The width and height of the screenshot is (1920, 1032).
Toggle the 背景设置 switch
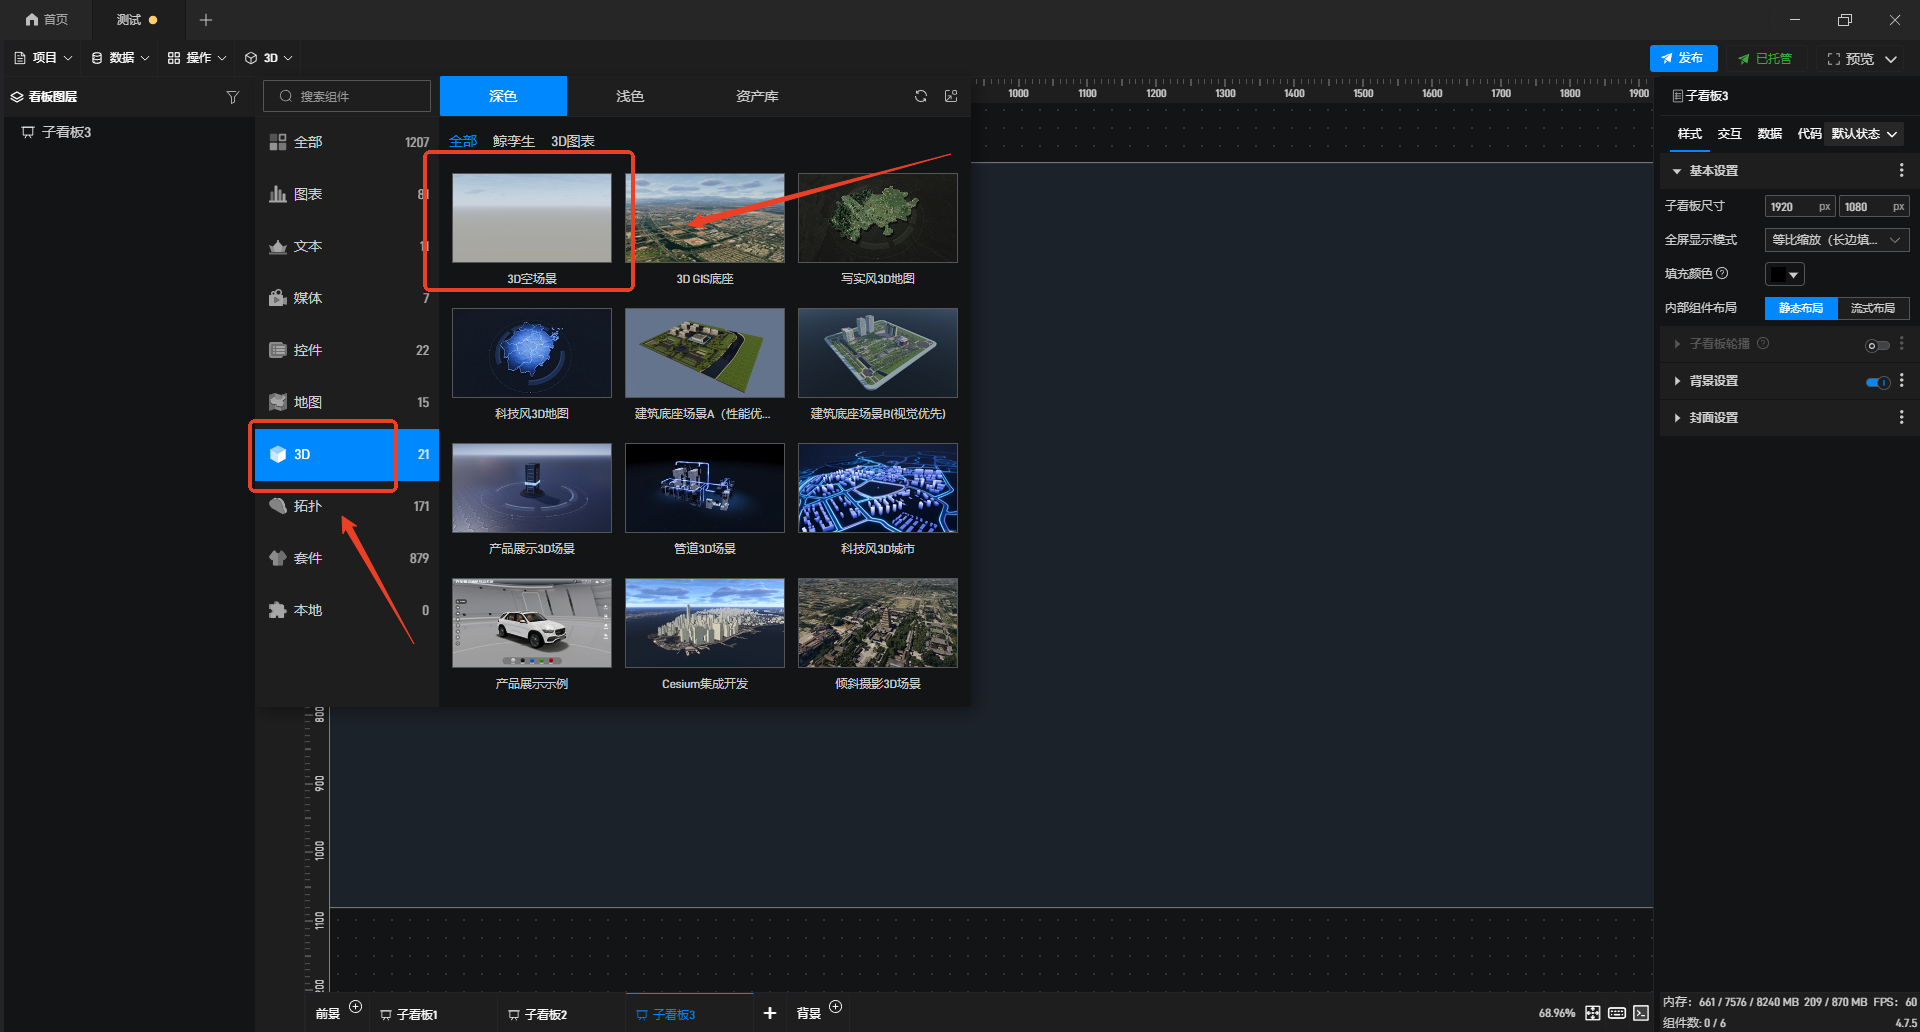pos(1877,382)
